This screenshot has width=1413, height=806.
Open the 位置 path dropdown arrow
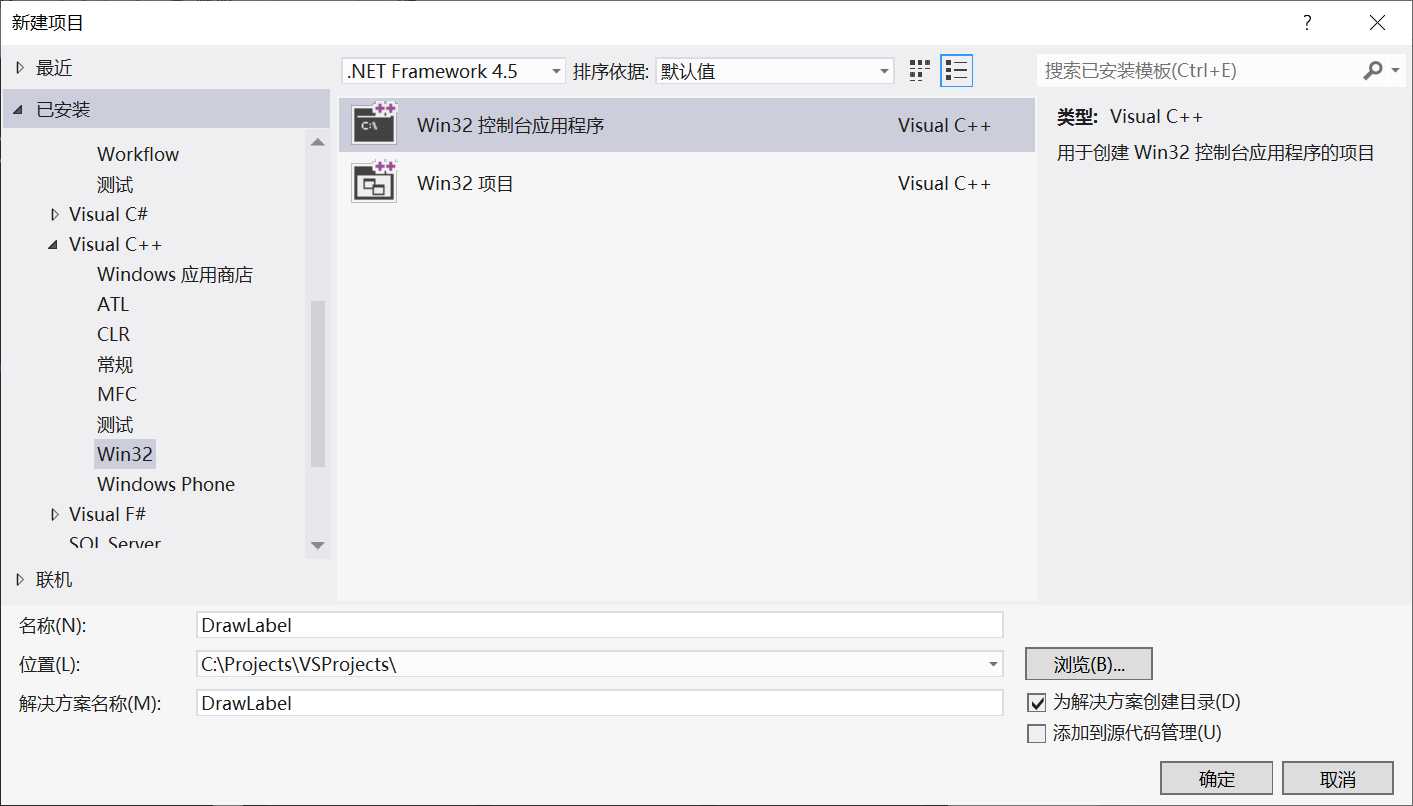[x=993, y=664]
